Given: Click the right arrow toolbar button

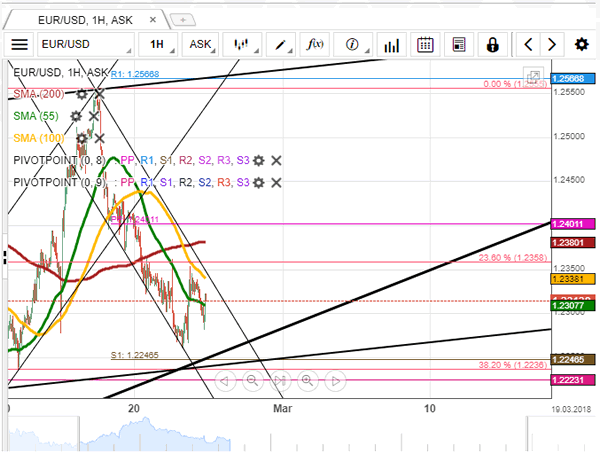Looking at the screenshot, I should click(x=552, y=44).
